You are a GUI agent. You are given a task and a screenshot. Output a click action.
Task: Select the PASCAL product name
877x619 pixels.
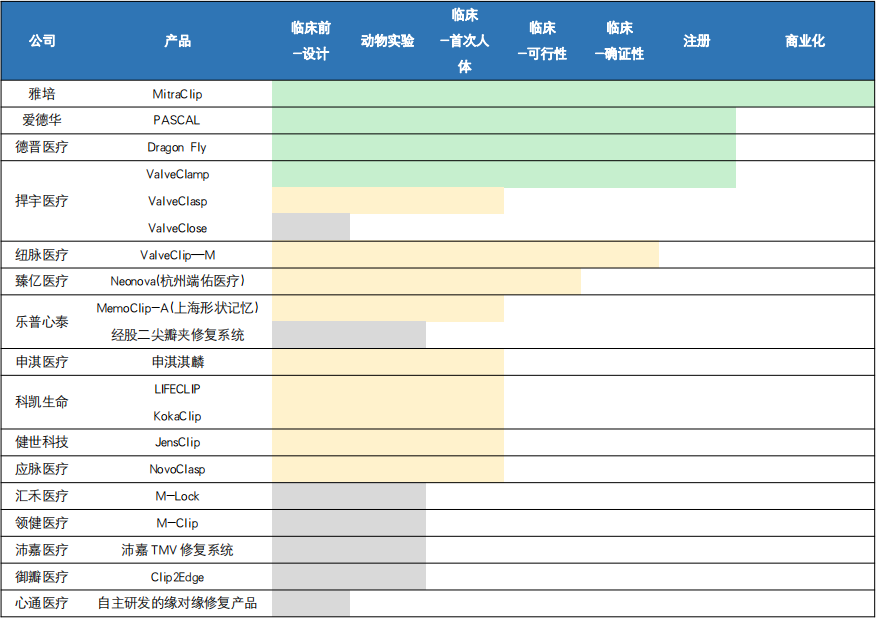click(x=177, y=120)
